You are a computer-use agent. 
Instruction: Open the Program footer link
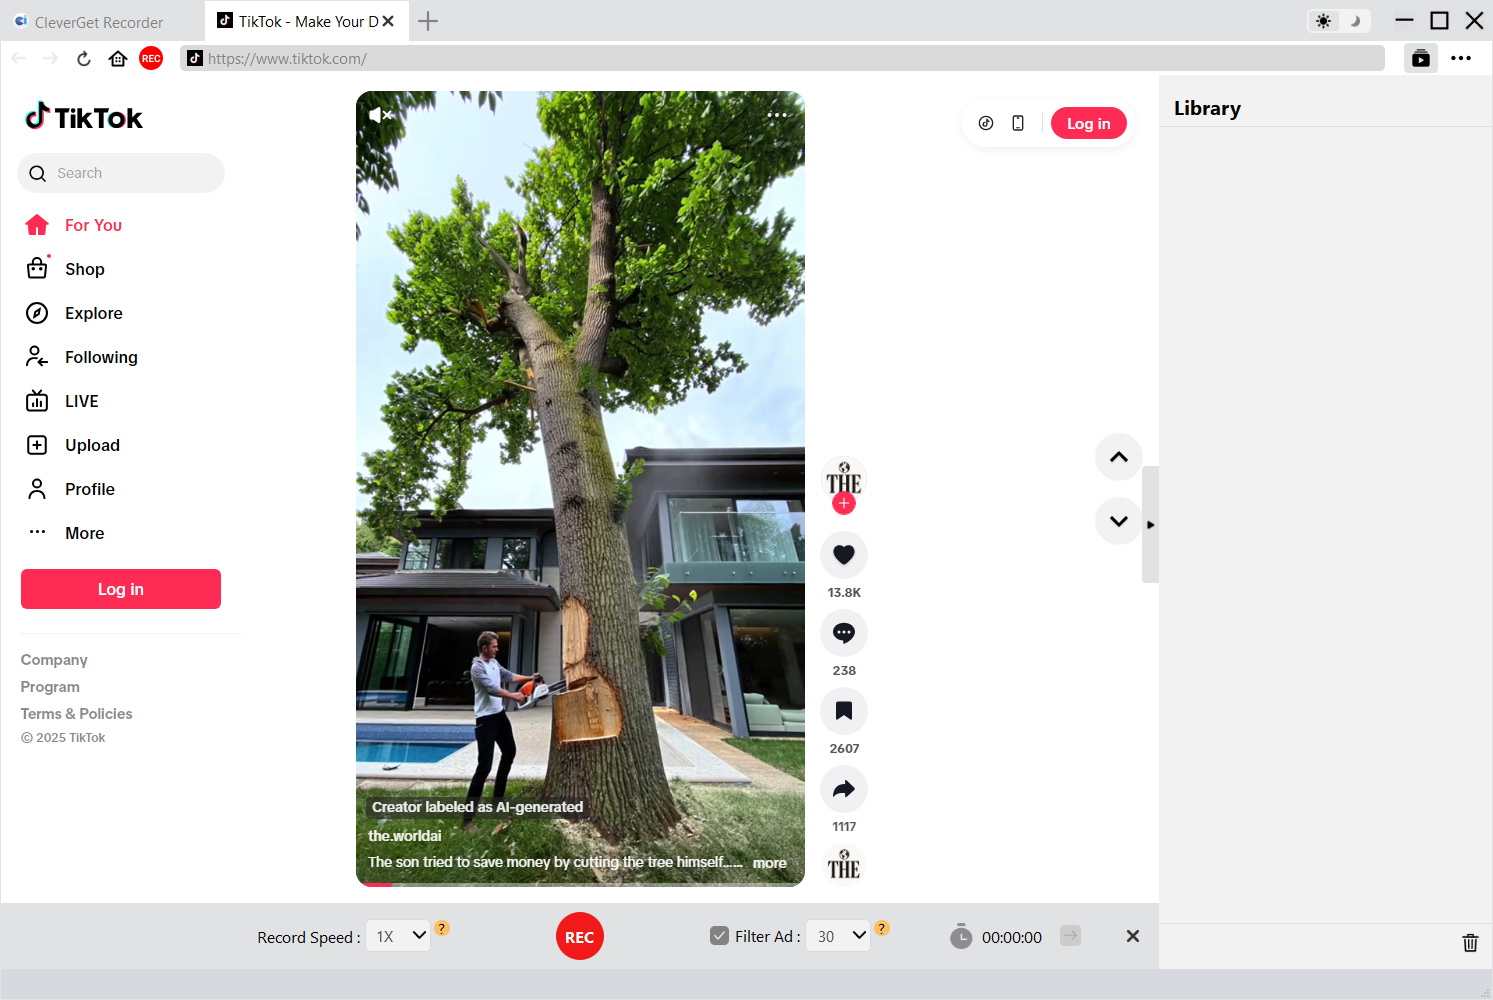pyautogui.click(x=50, y=687)
